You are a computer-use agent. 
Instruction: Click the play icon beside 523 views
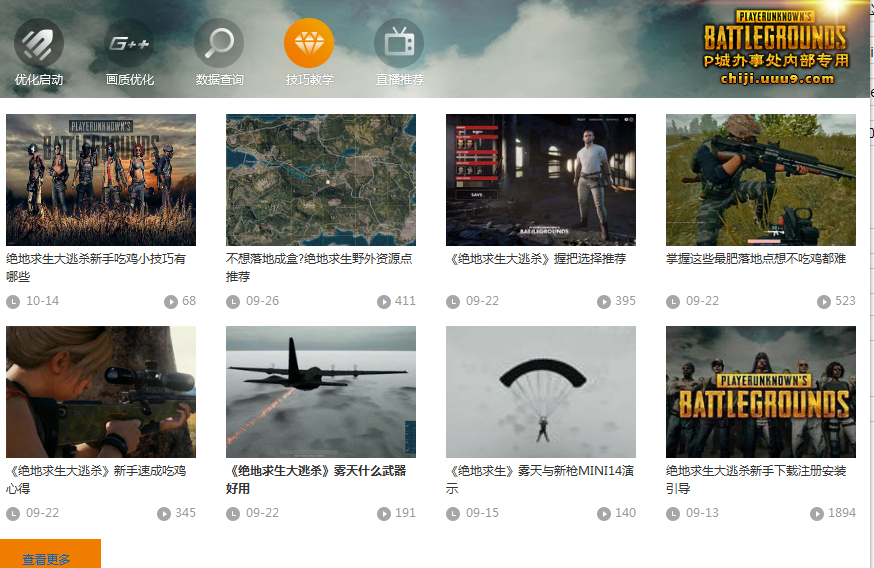tap(824, 302)
